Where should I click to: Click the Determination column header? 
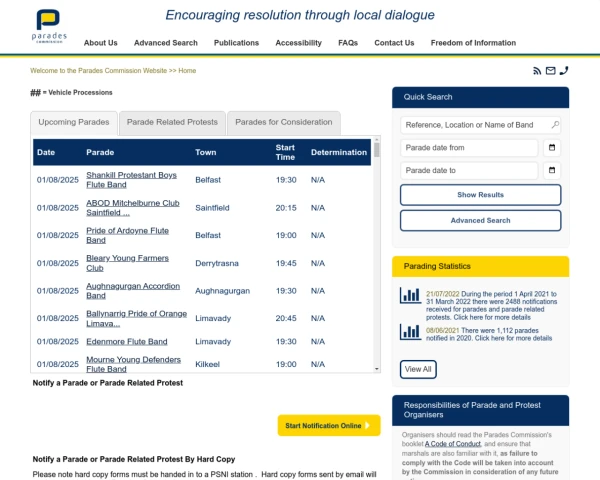339,152
